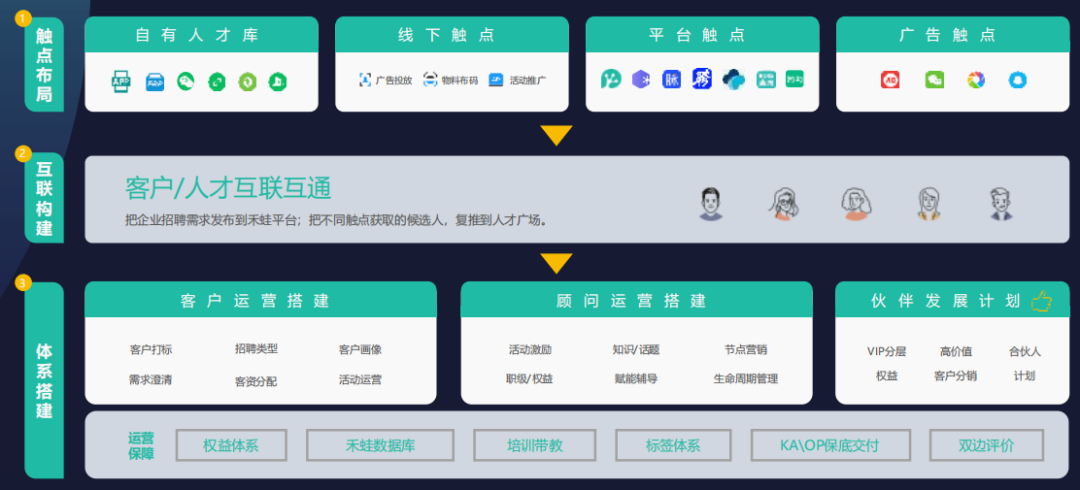Viewport: 1080px width, 490px height.
Task: Click the 生命周期管理 text
Action: 746,378
